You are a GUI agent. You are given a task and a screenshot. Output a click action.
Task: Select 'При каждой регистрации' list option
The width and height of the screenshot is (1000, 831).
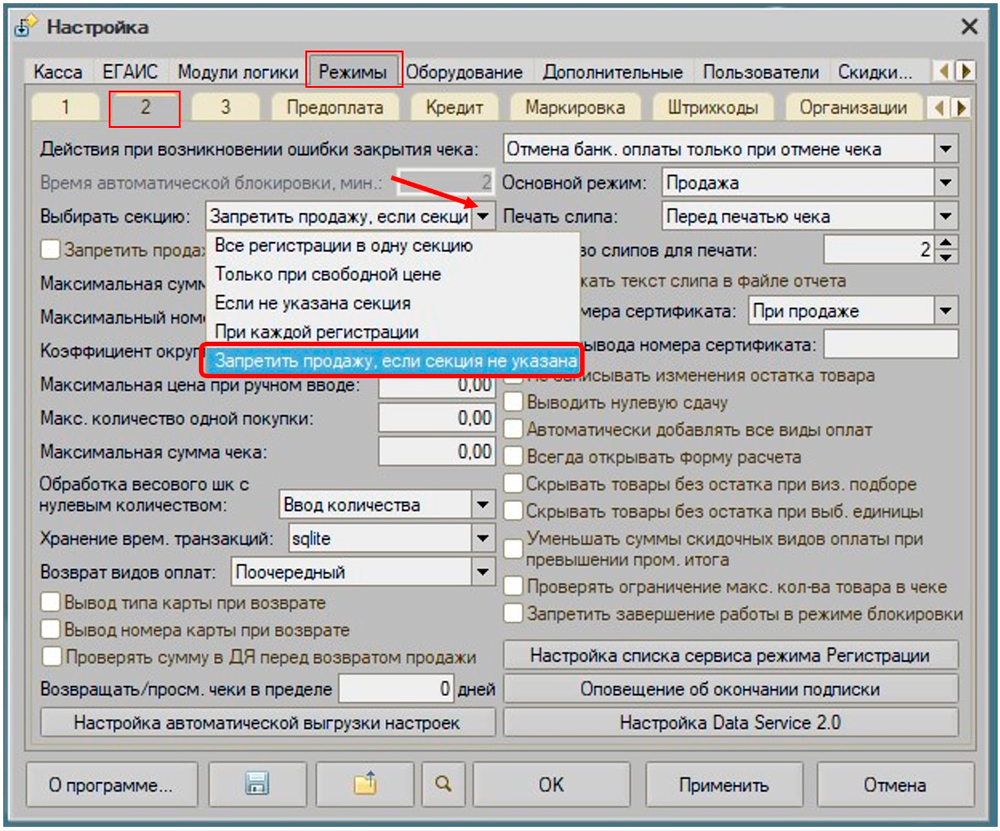pyautogui.click(x=317, y=331)
